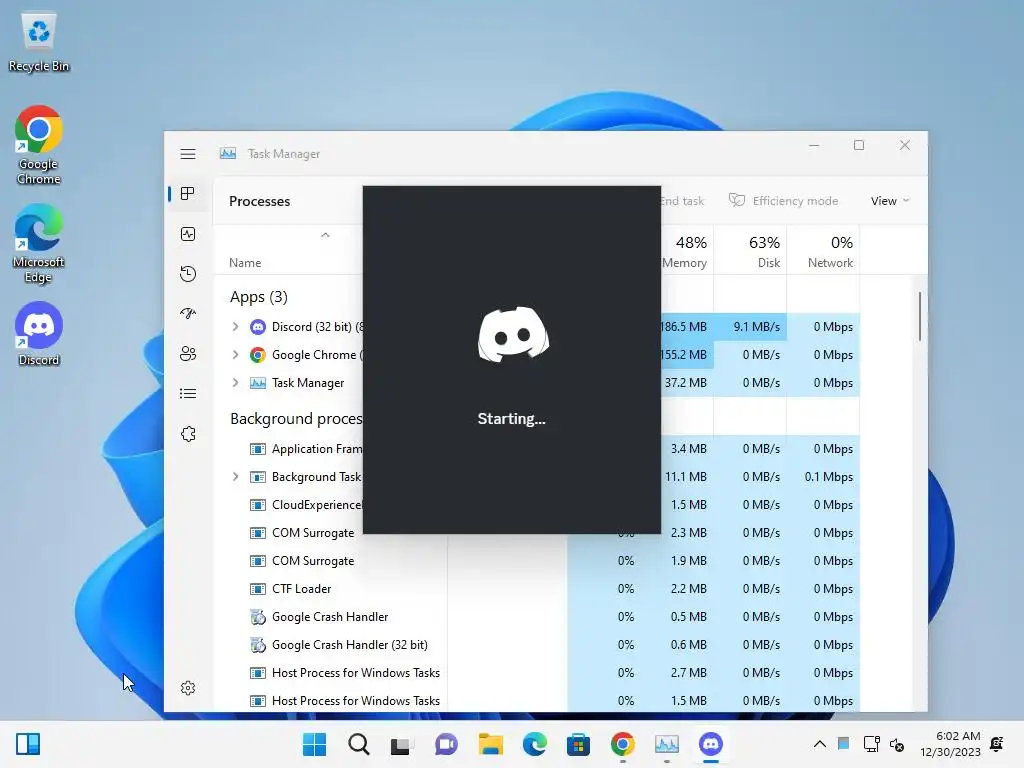Show hidden system tray icons
Screen dimensions: 1024x768
click(x=820, y=744)
